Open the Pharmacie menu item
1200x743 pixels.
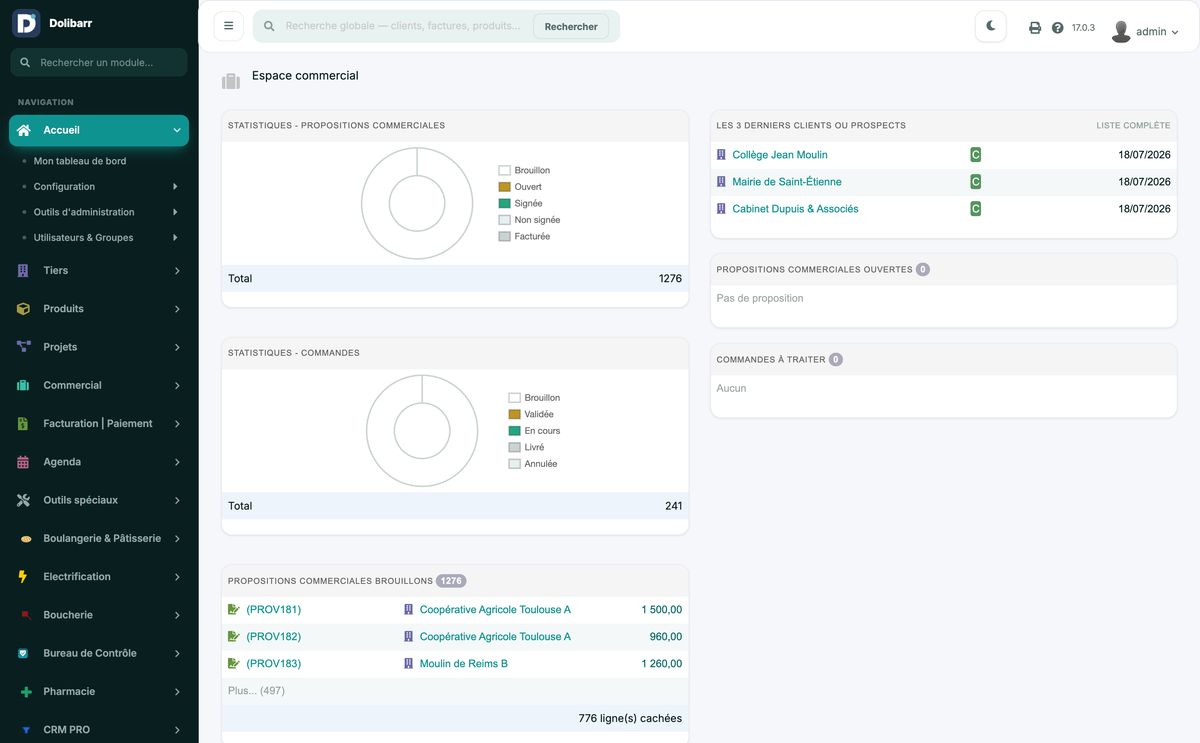(99, 692)
